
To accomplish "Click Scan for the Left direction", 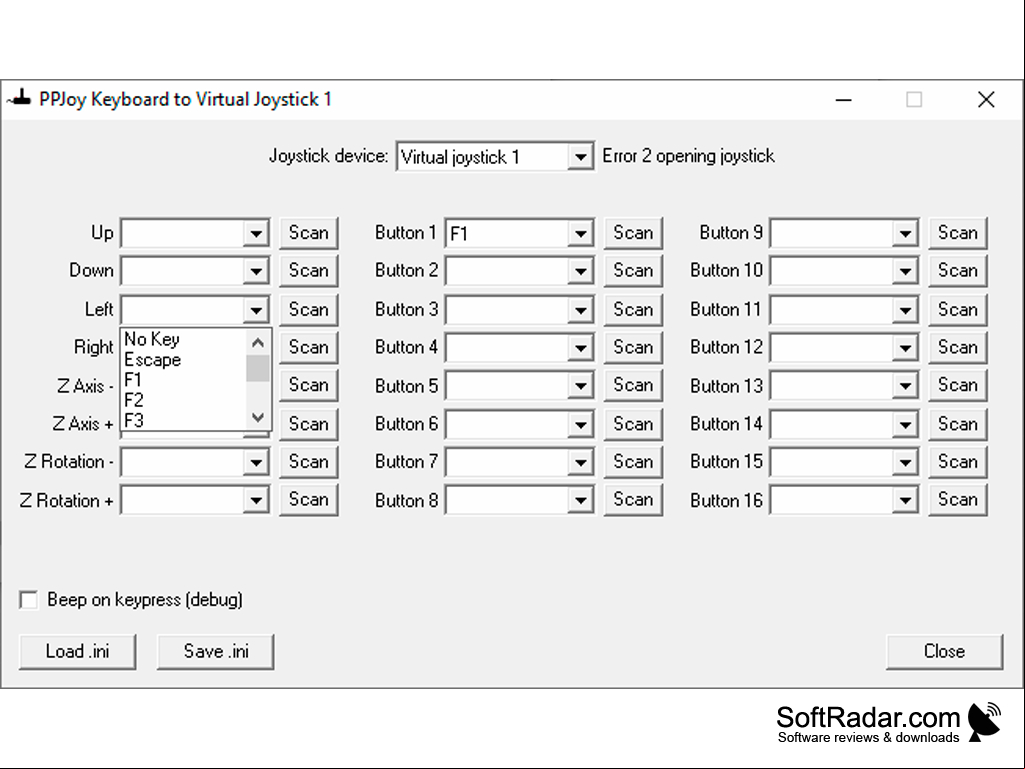I will coord(309,309).
